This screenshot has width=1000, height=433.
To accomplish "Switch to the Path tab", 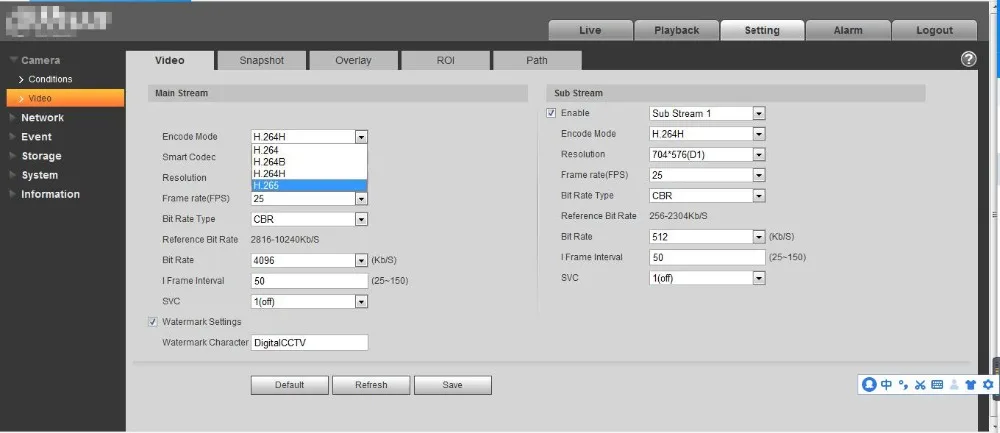I will (x=537, y=61).
